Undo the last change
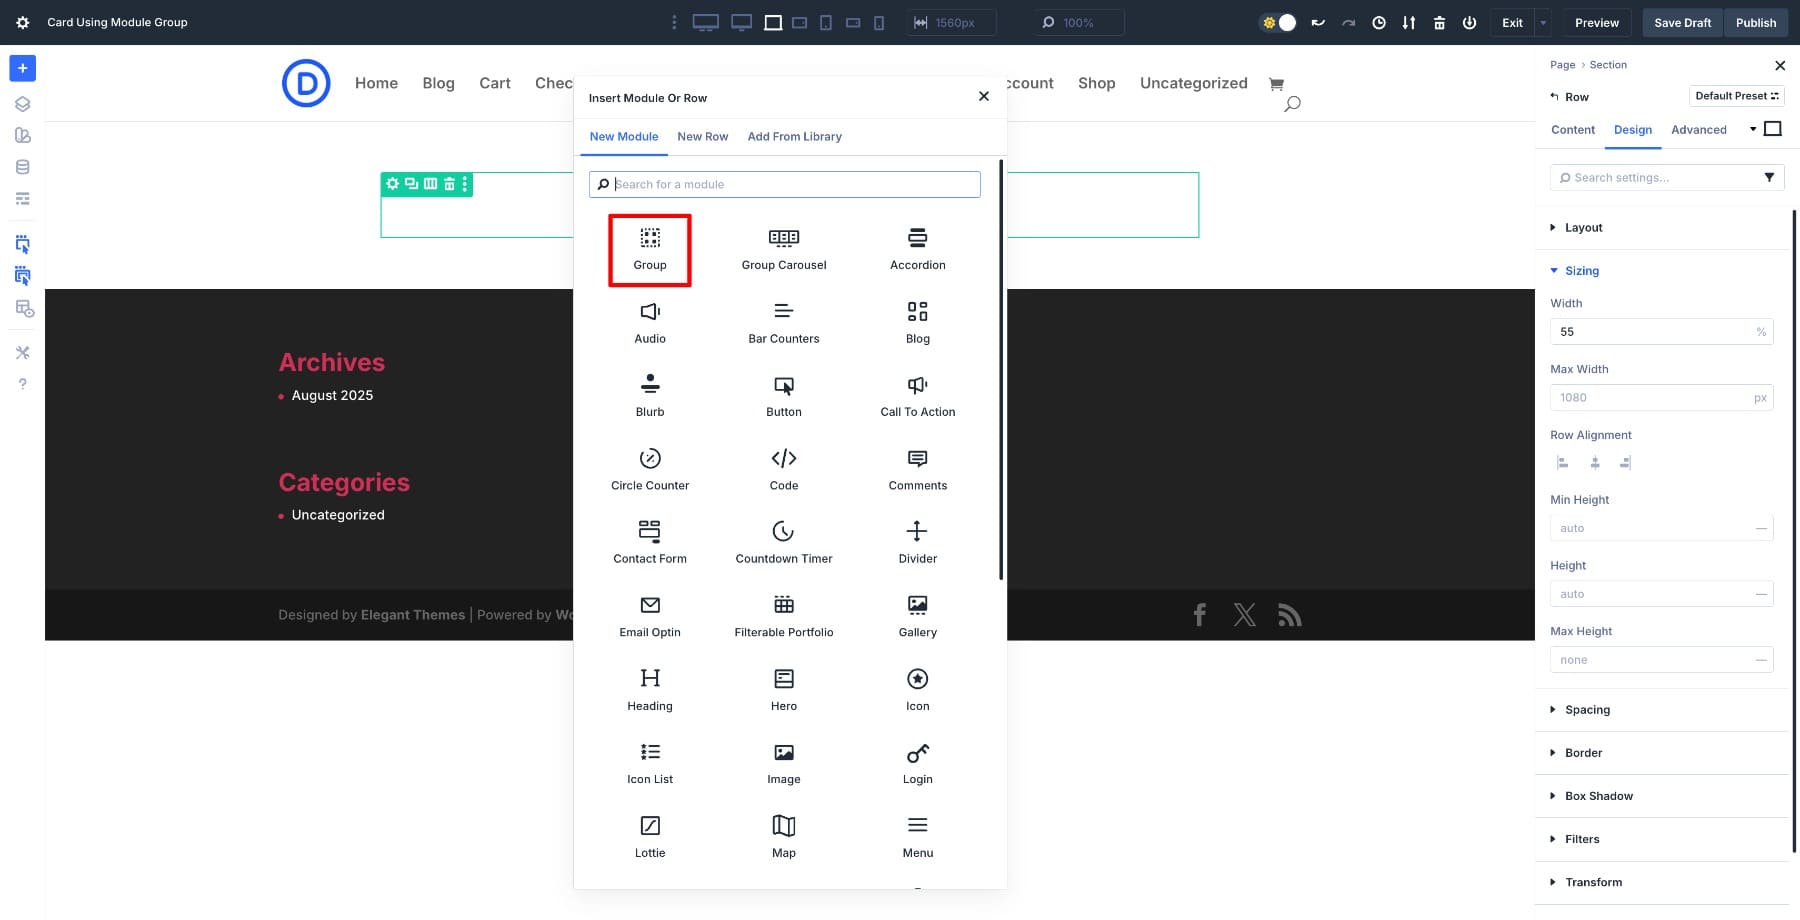Viewport: 1800px width, 920px height. pyautogui.click(x=1318, y=22)
